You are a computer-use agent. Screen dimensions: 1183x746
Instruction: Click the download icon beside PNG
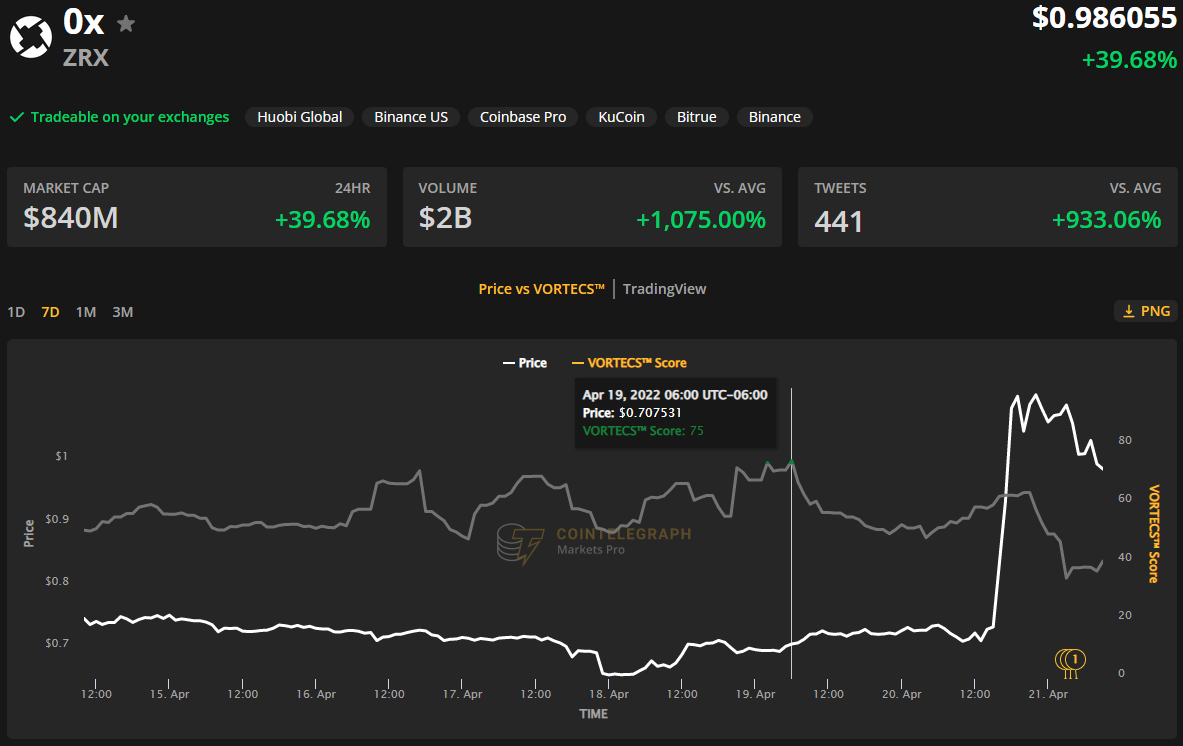pyautogui.click(x=1129, y=311)
